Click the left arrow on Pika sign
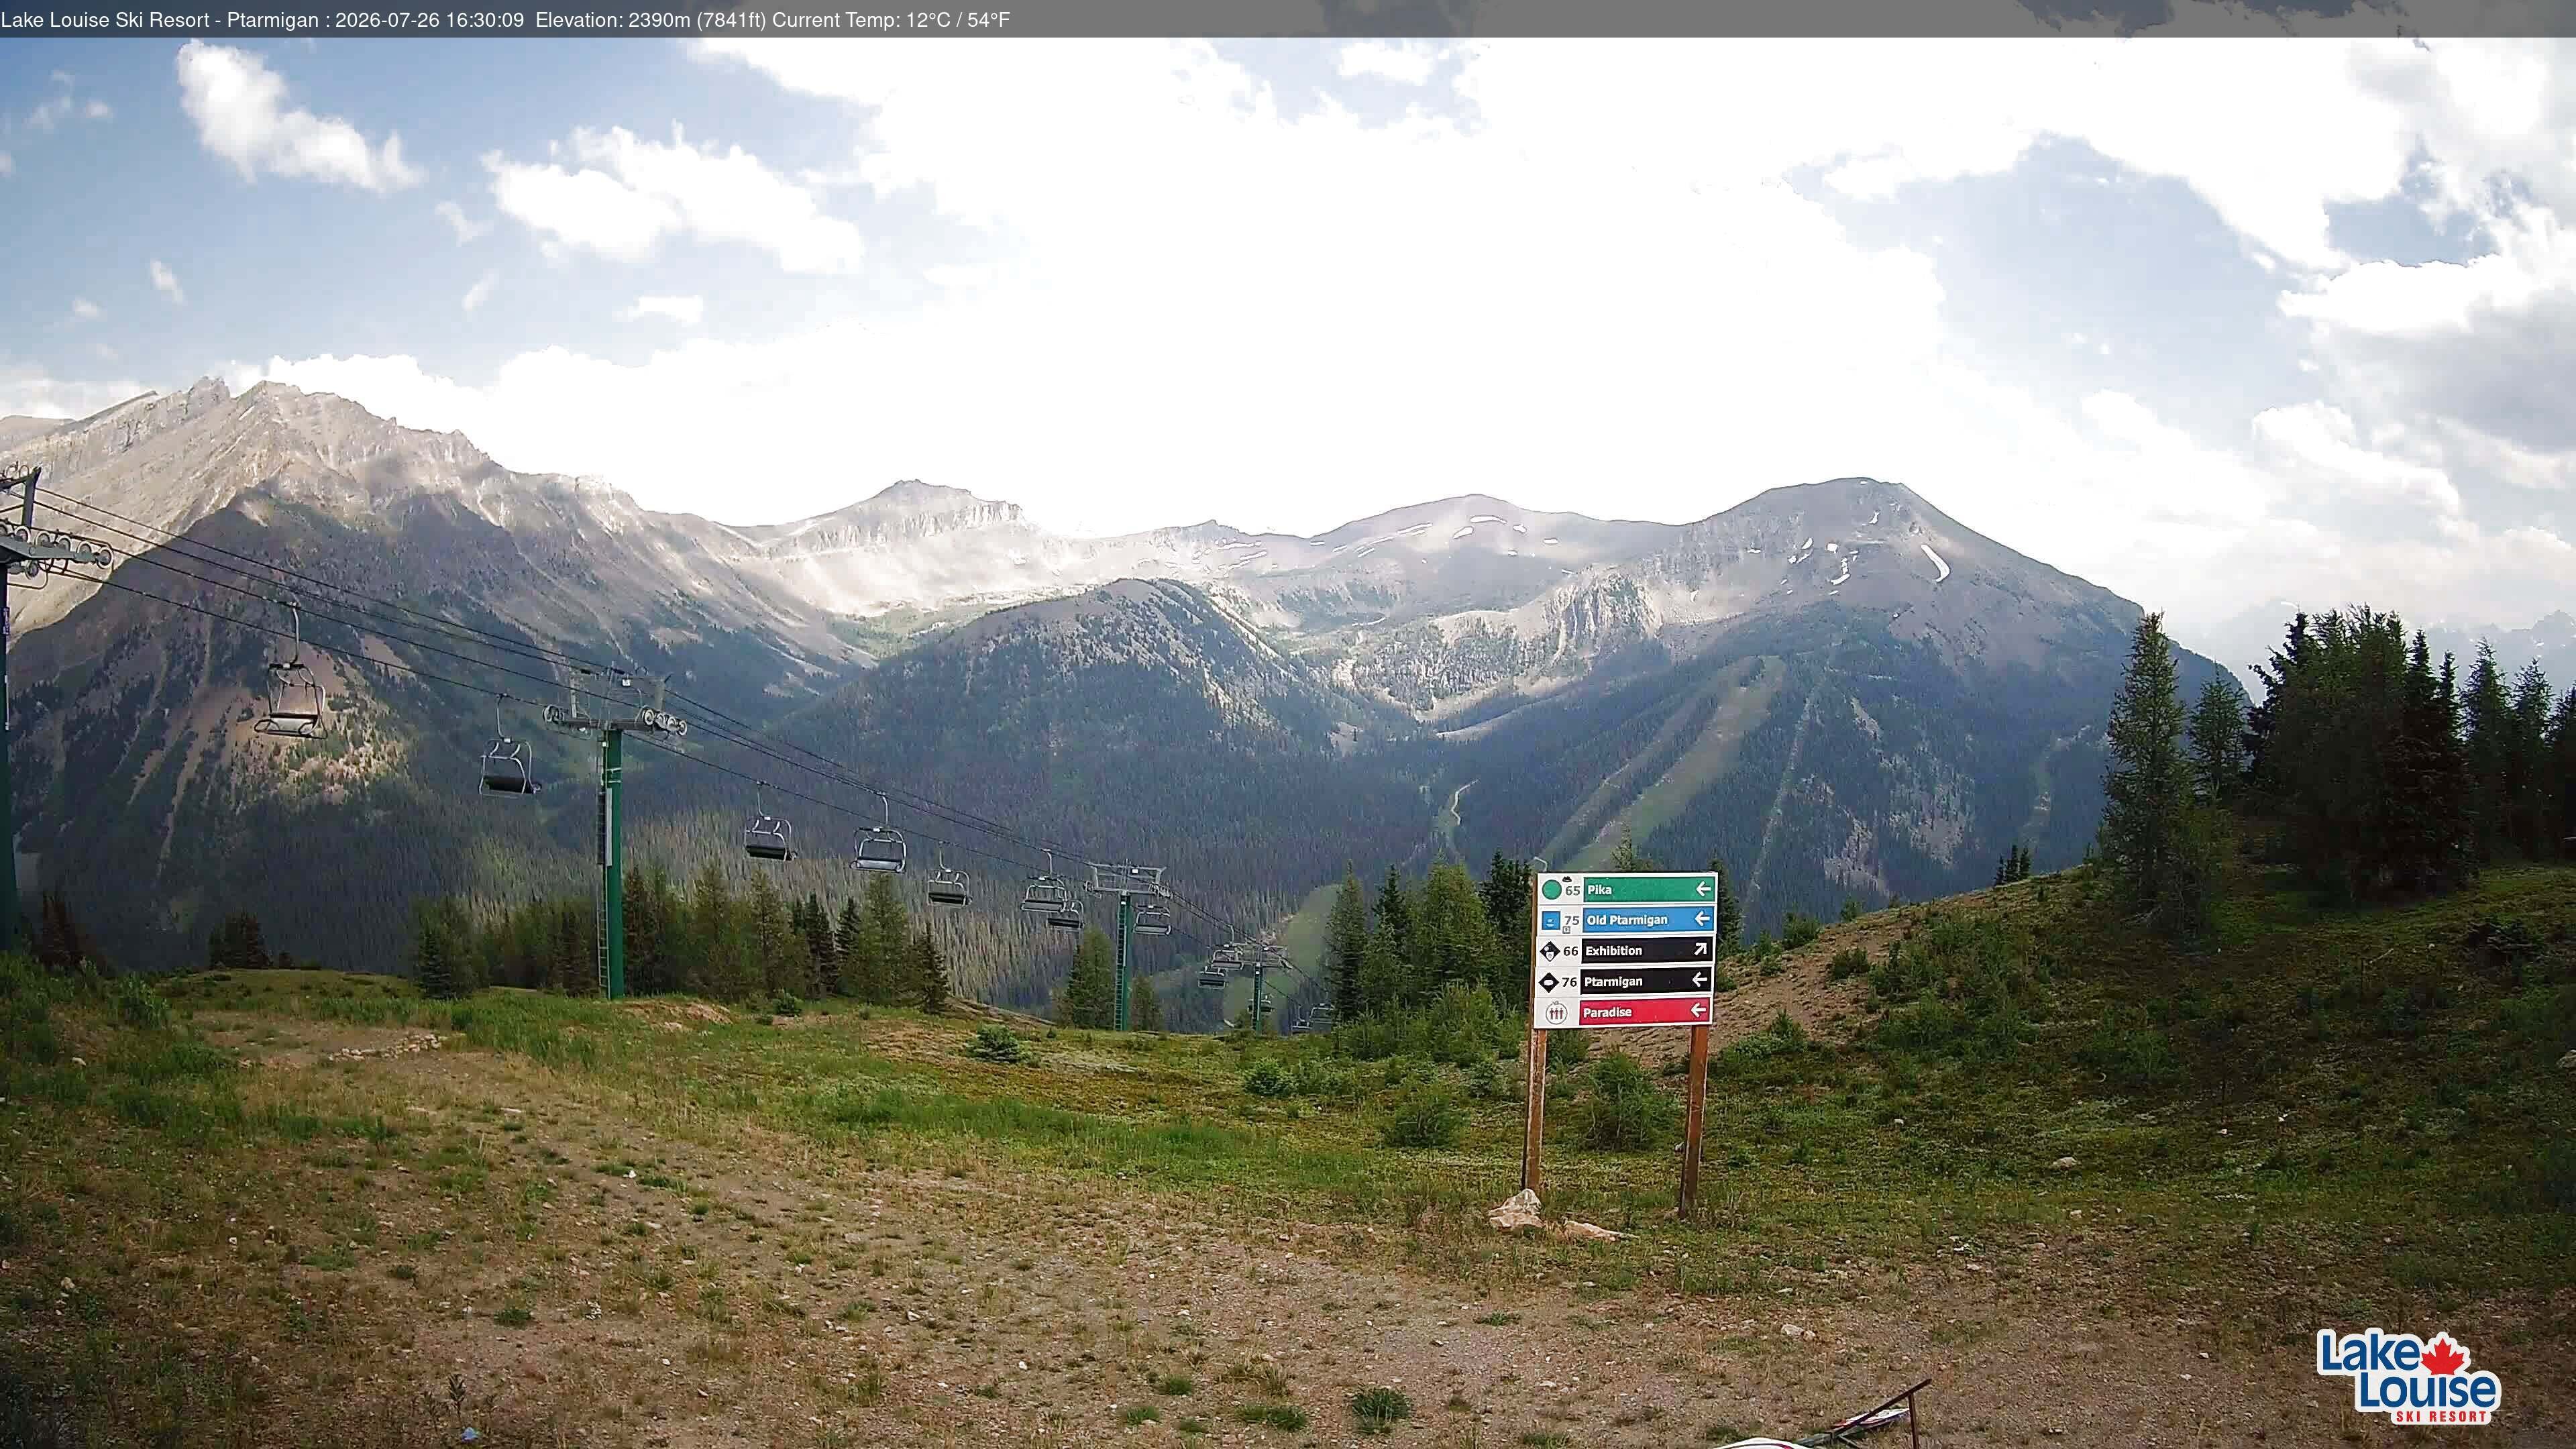 (1704, 889)
